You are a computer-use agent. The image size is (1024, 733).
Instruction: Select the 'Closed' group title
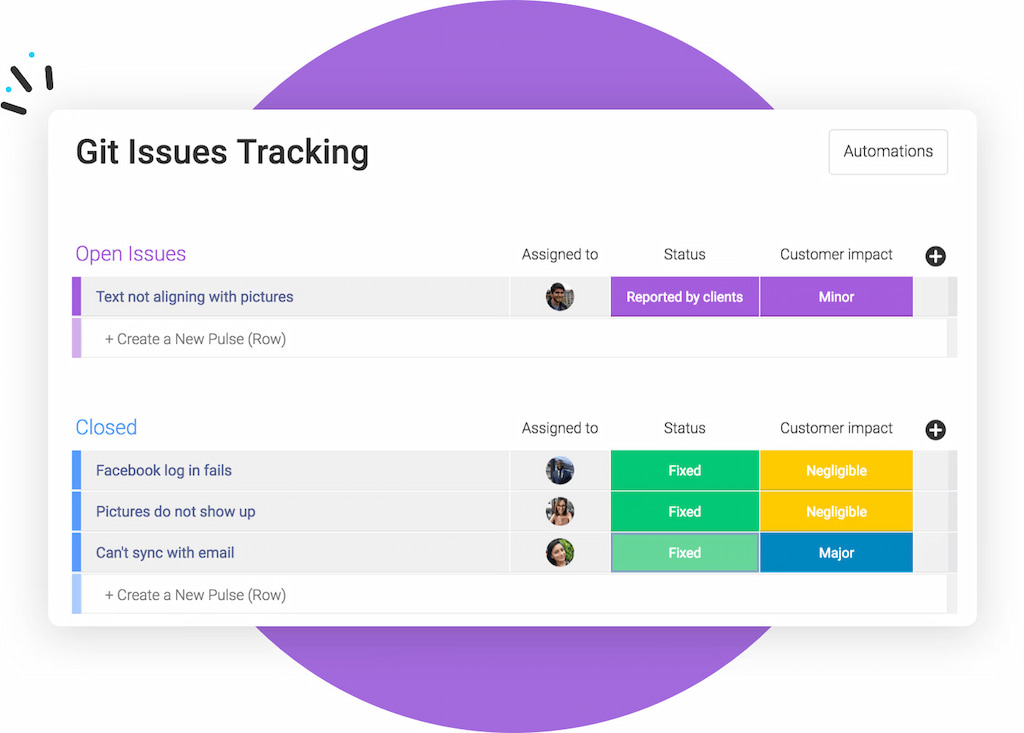pos(106,427)
